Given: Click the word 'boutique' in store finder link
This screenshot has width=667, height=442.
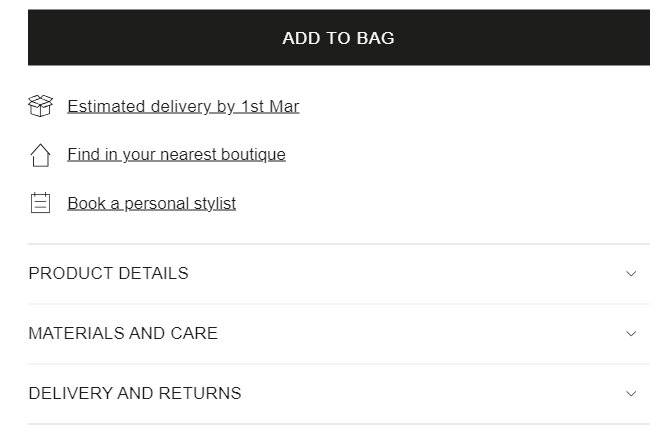Looking at the screenshot, I should click(254, 154).
